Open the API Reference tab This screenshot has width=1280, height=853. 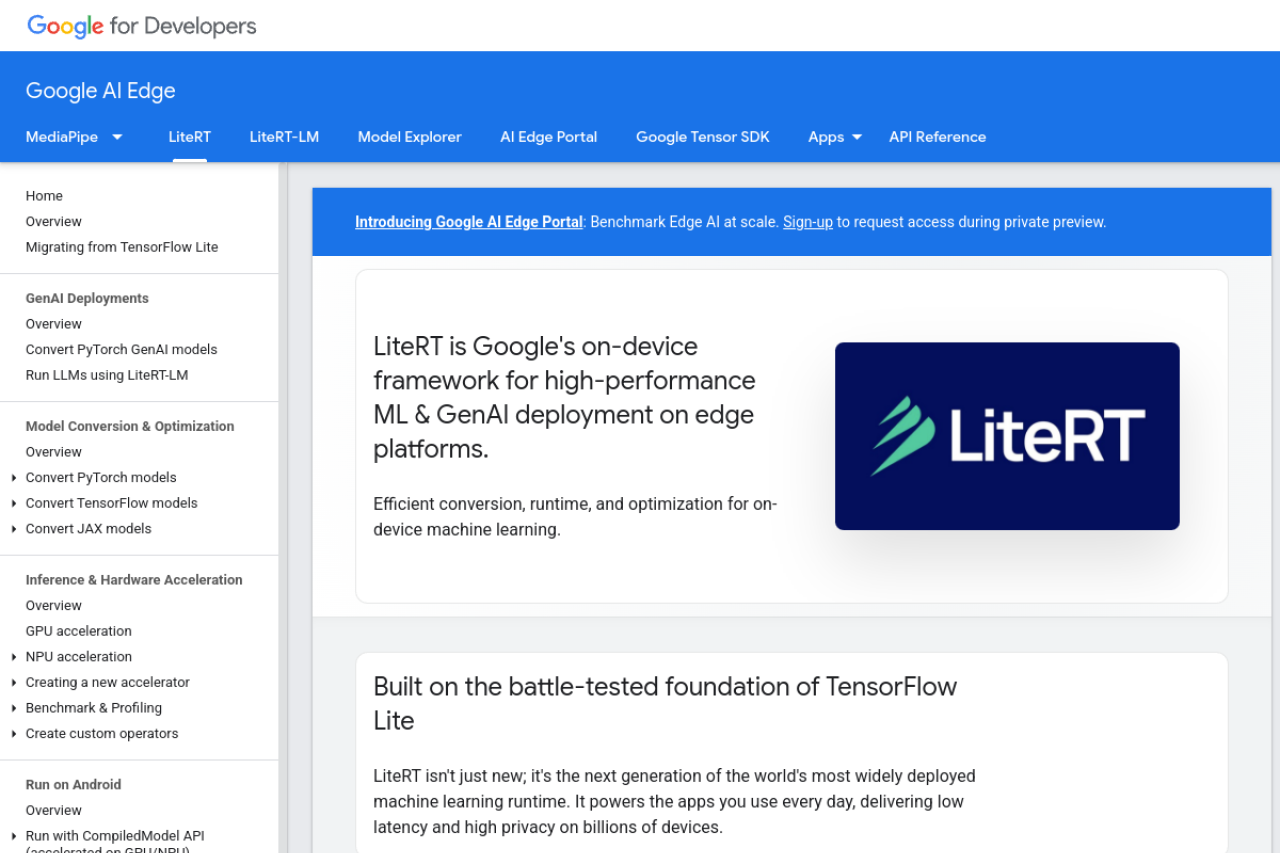click(x=938, y=137)
